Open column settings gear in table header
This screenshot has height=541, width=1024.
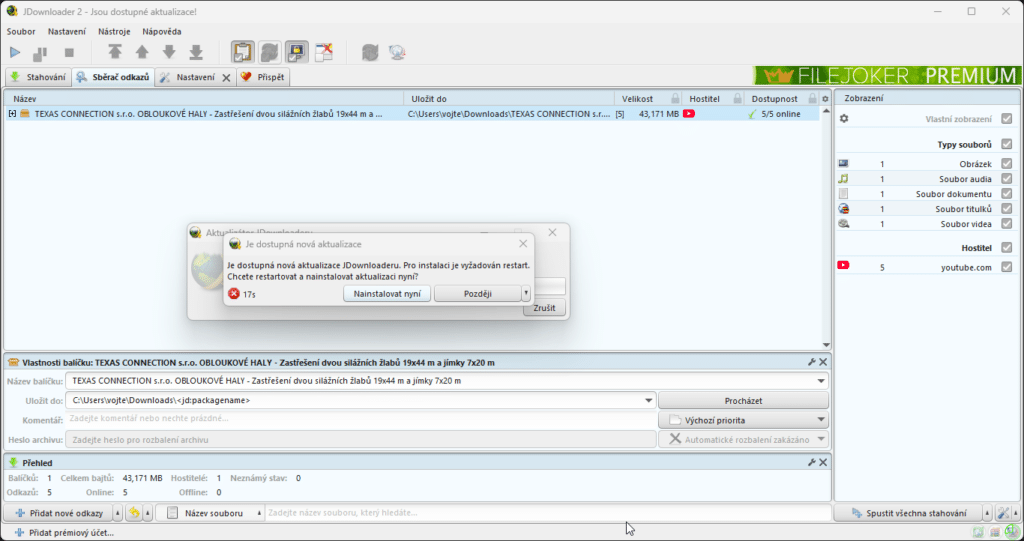point(825,99)
